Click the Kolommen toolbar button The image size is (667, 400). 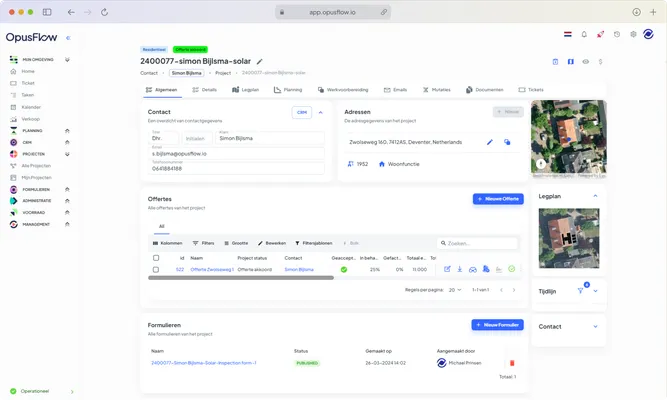coord(168,243)
